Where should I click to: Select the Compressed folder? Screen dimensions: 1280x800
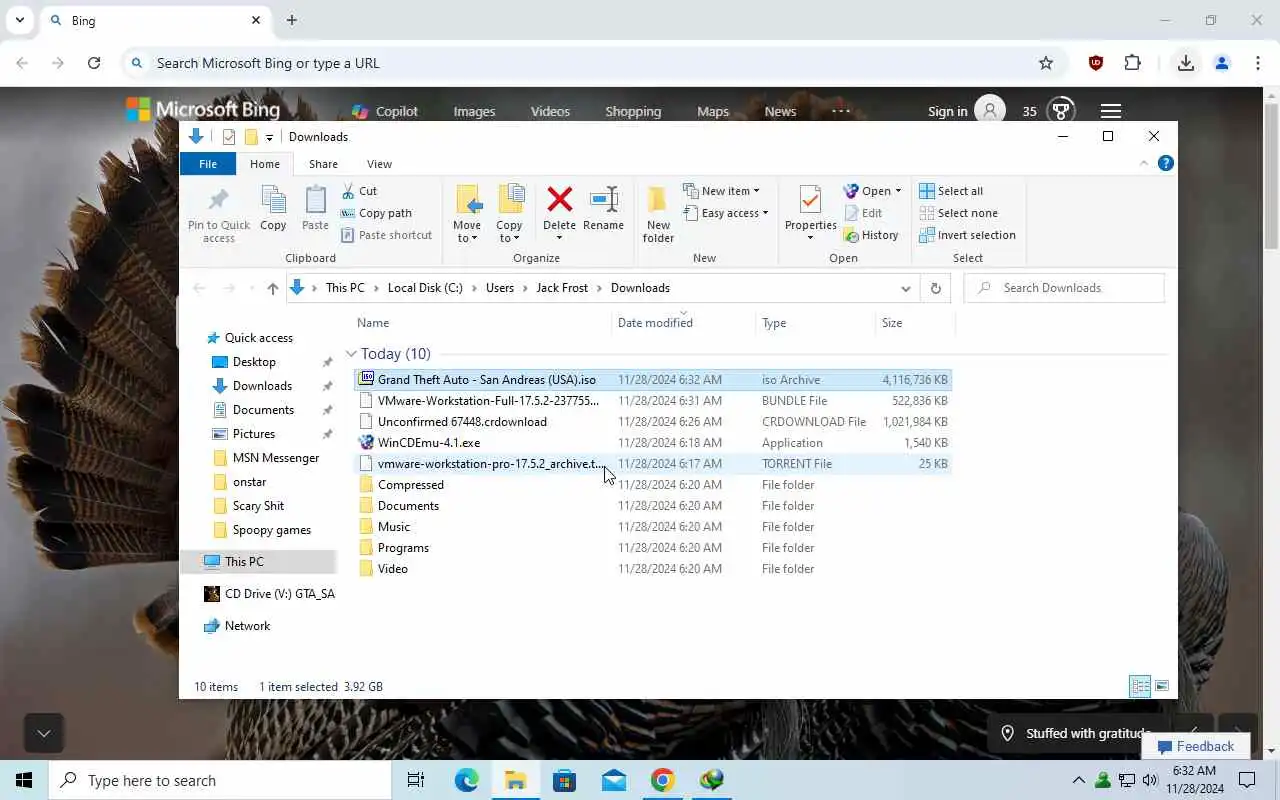(x=652, y=485)
